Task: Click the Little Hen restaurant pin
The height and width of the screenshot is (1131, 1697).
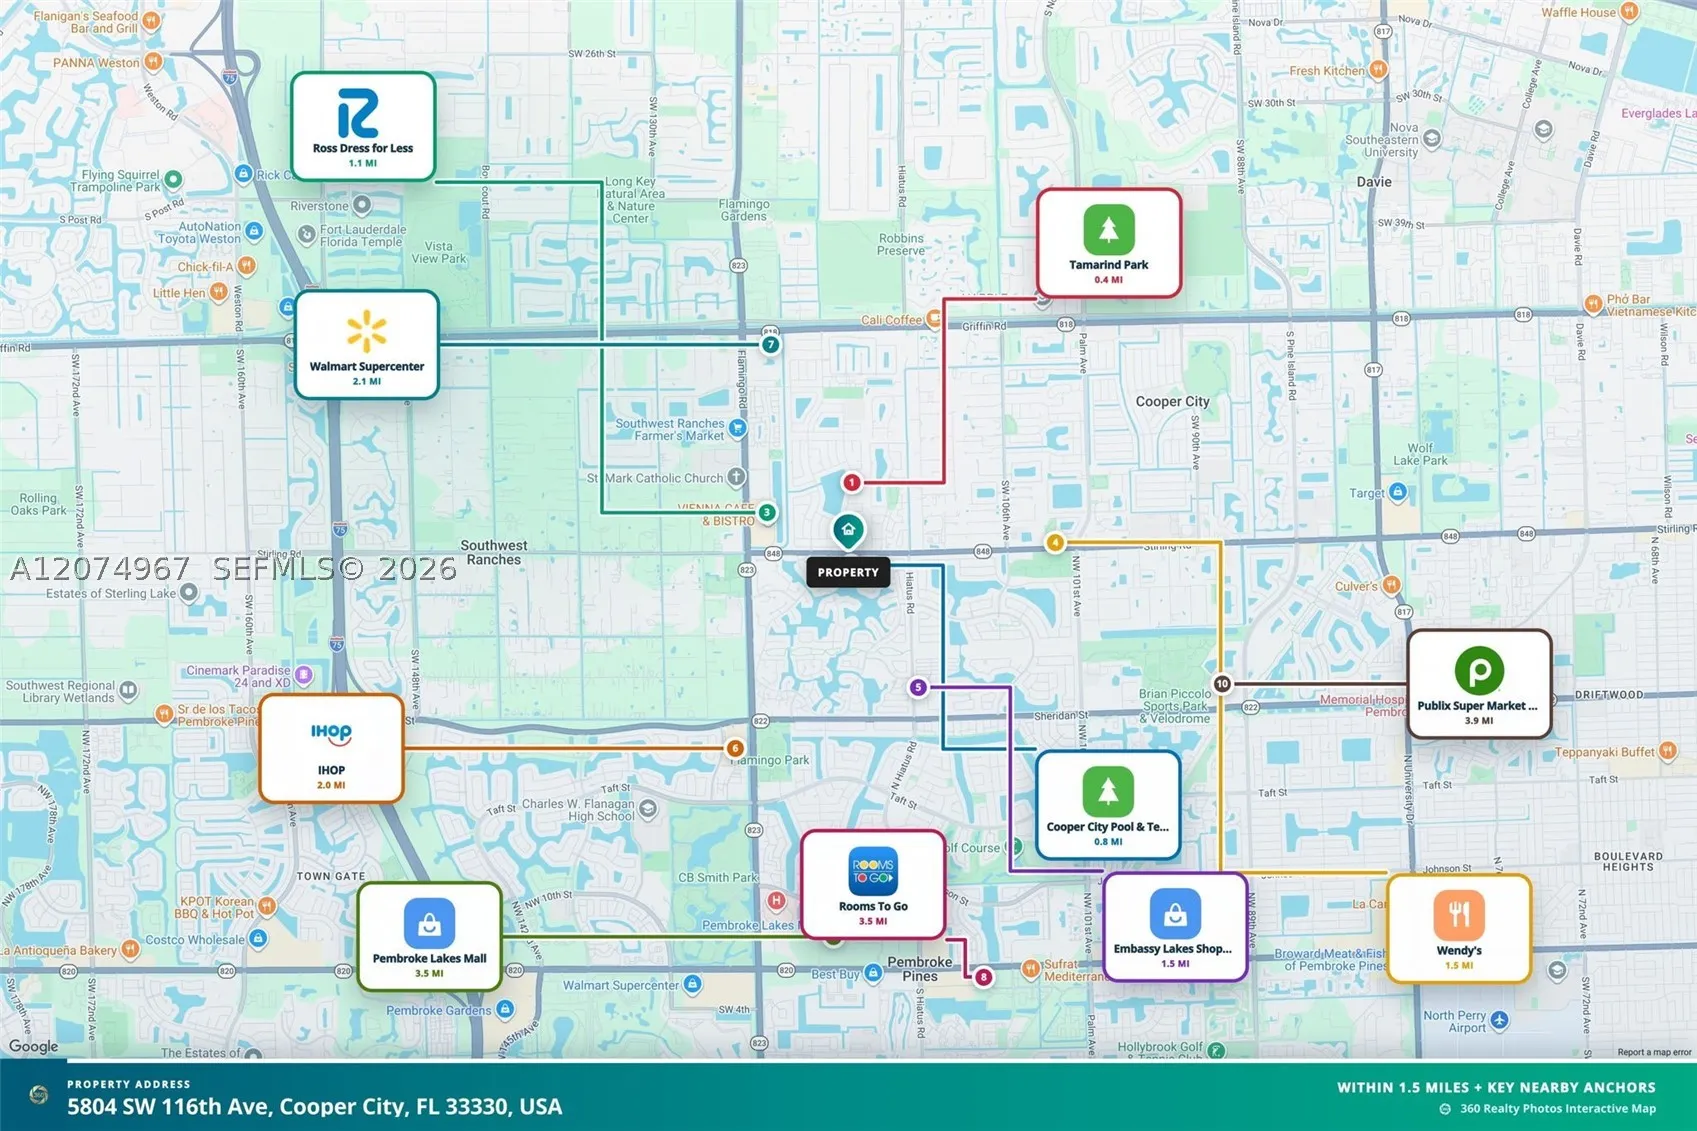Action: 219,293
